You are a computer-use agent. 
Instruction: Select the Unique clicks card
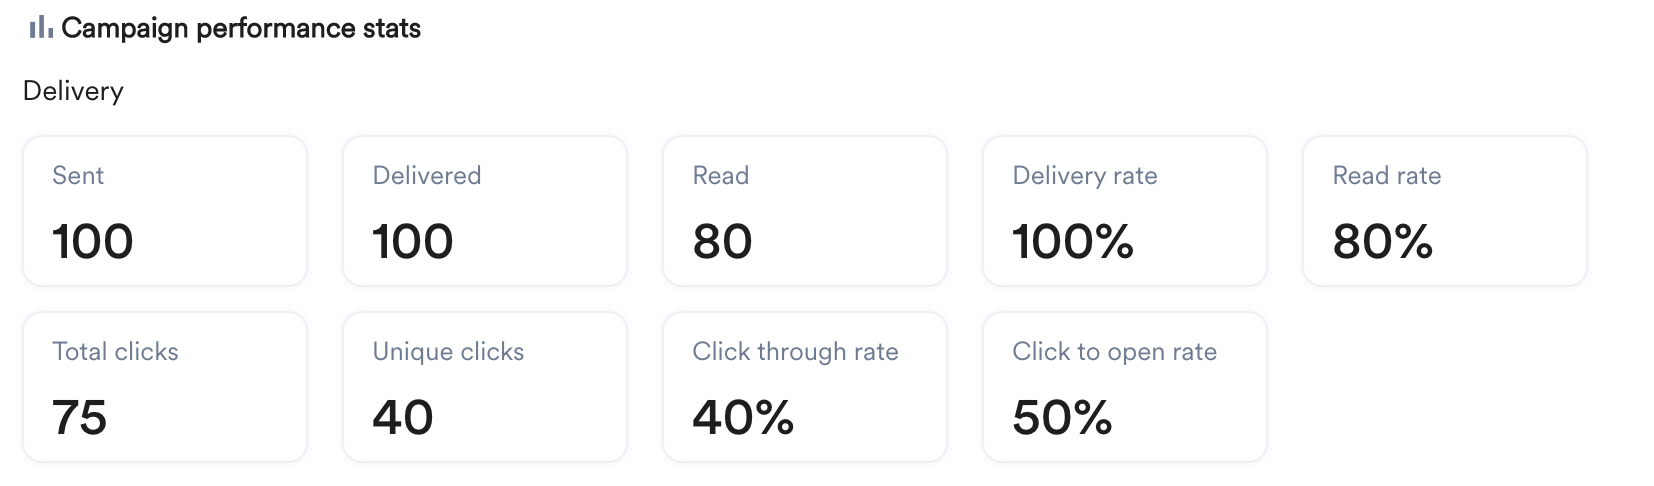(x=485, y=387)
